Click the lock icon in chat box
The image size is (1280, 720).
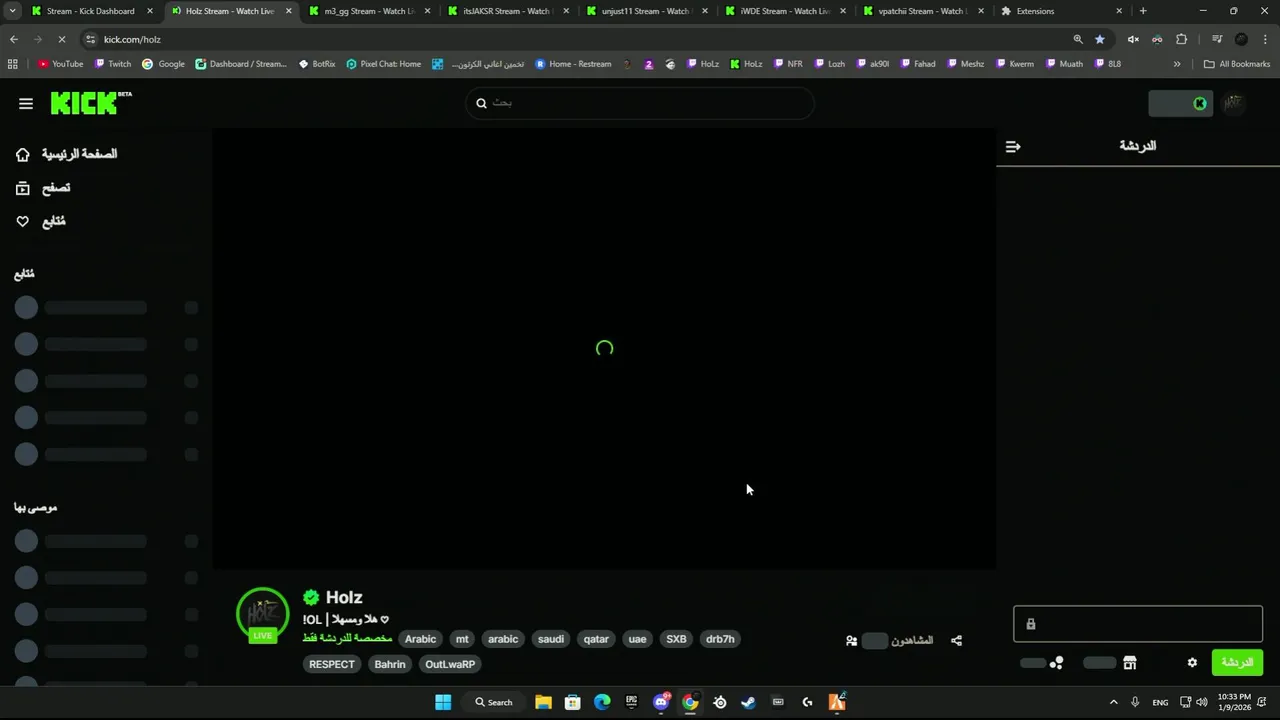click(x=1030, y=624)
